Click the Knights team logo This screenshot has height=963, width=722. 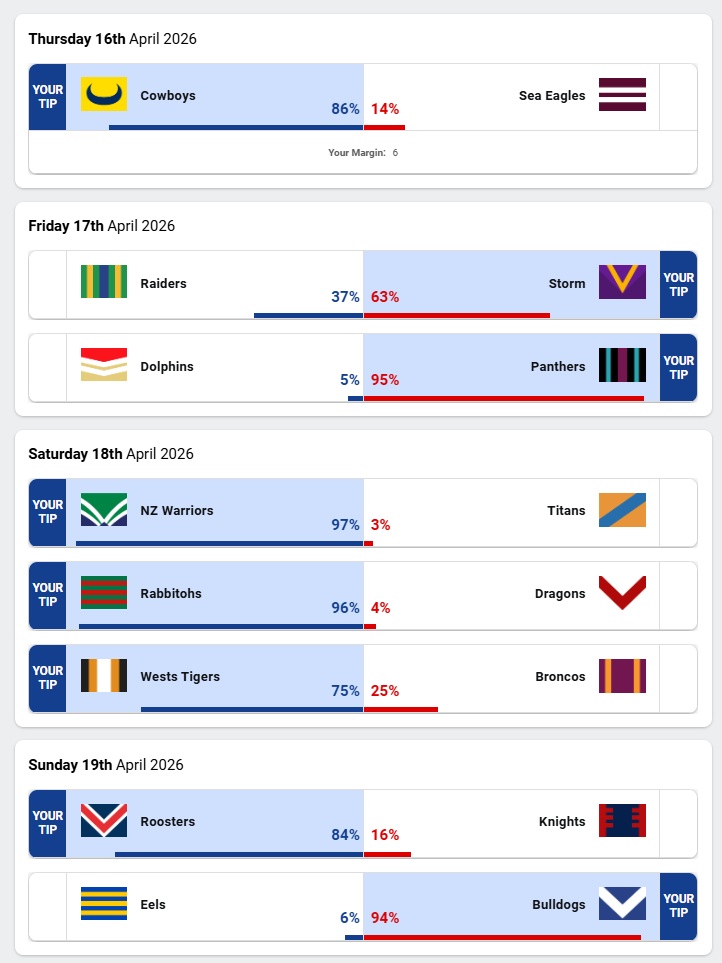(x=622, y=820)
